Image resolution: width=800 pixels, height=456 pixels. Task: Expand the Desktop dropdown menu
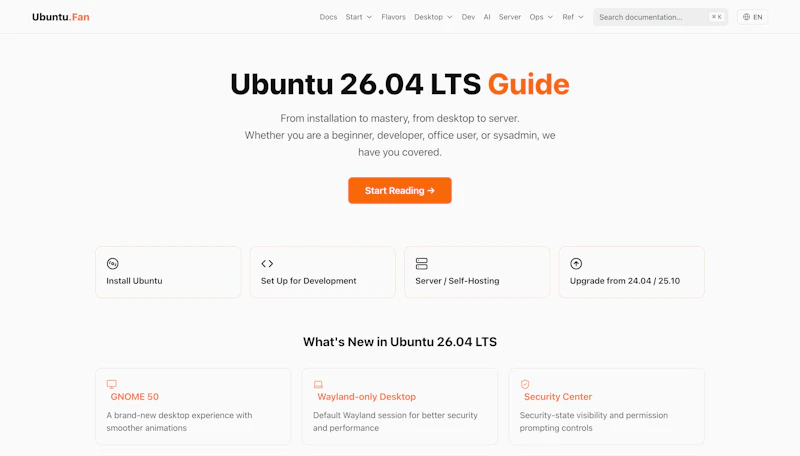[433, 17]
